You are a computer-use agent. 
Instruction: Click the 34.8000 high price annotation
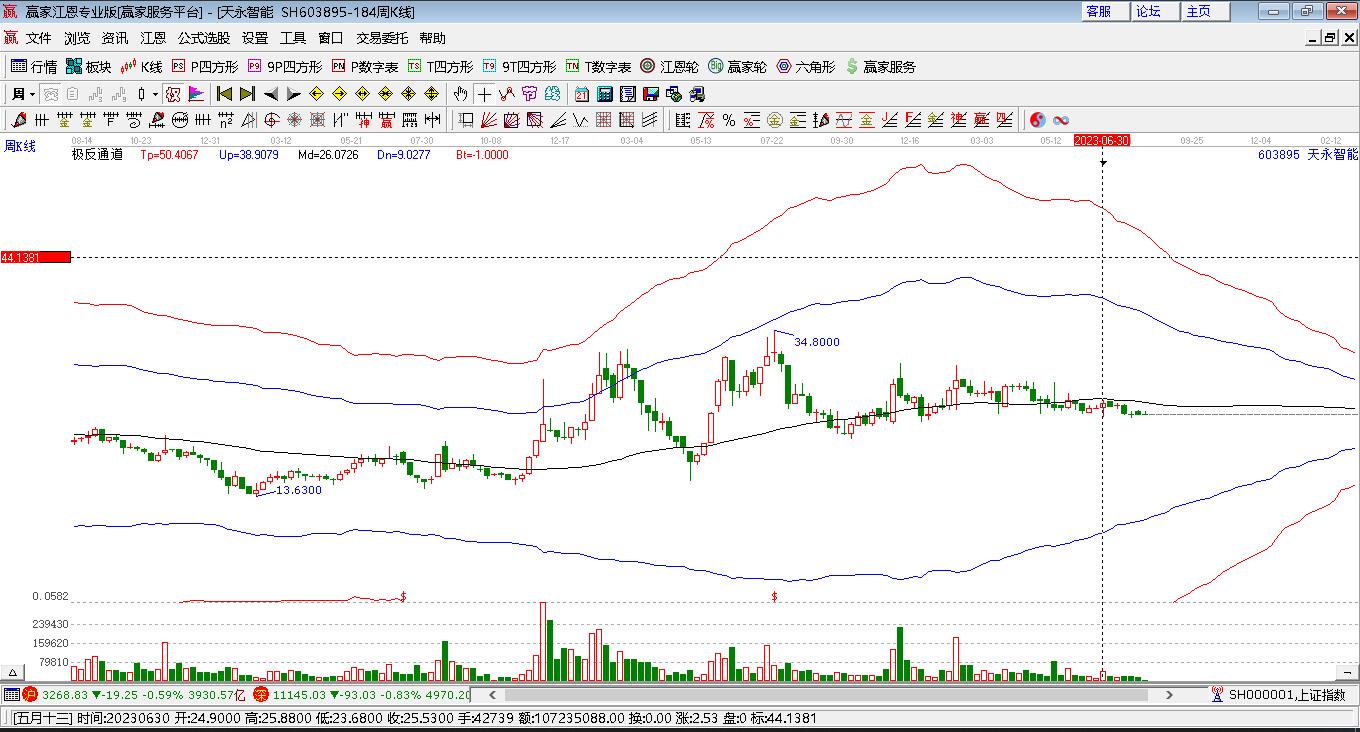[x=817, y=342]
